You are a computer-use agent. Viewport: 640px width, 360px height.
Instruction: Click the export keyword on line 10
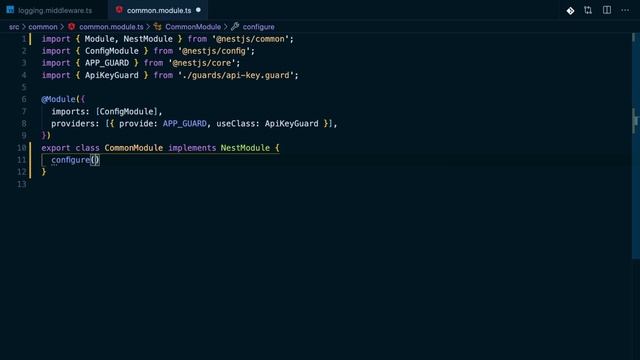coord(56,148)
